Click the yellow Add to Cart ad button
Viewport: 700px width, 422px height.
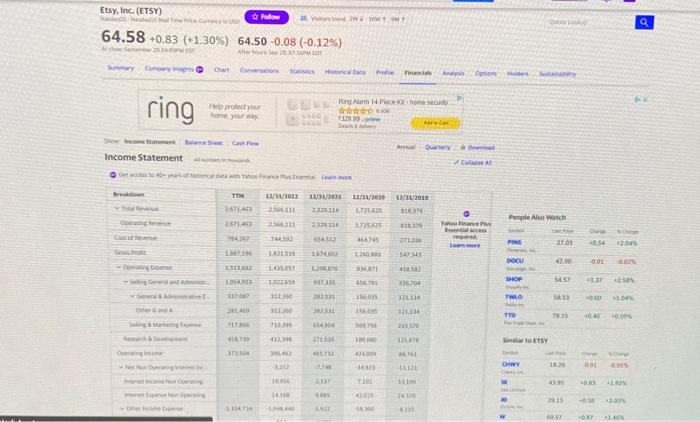pos(435,123)
